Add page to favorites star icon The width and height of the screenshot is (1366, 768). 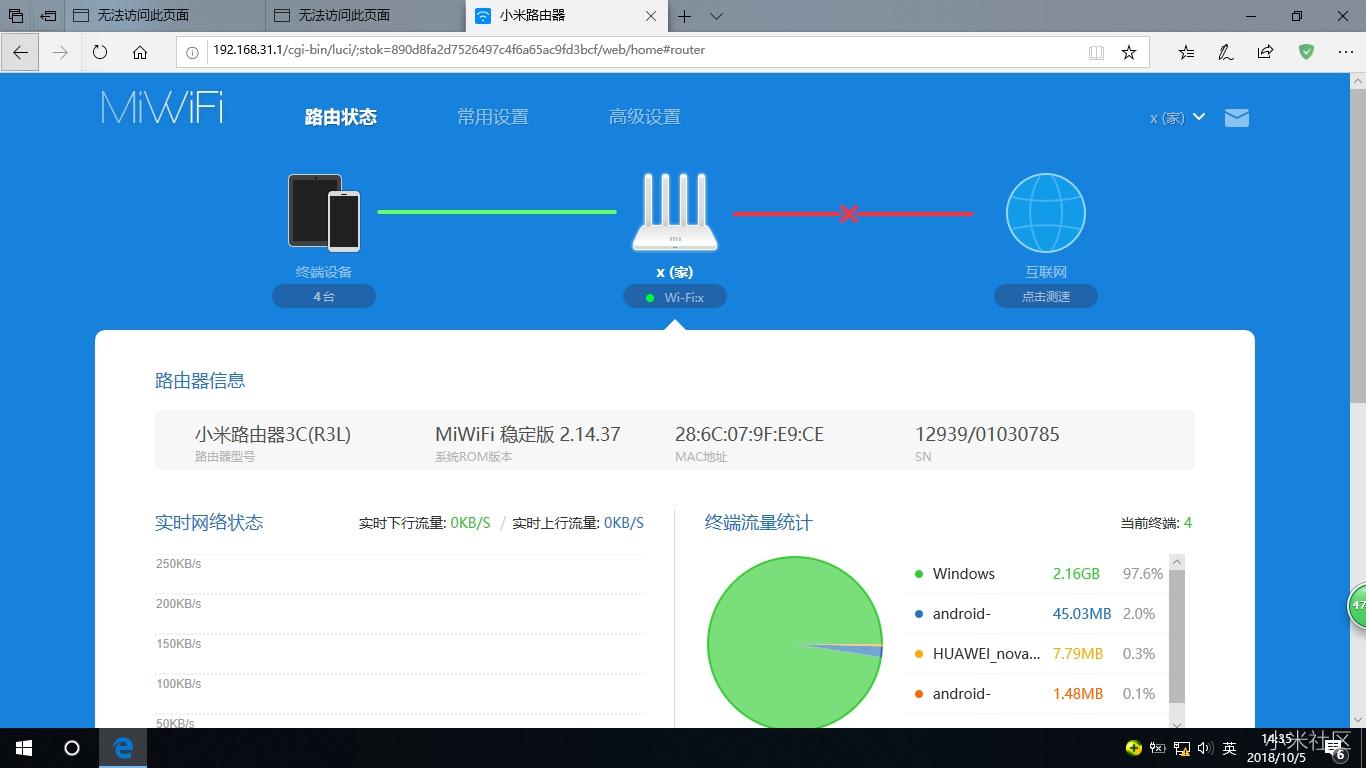(1129, 52)
